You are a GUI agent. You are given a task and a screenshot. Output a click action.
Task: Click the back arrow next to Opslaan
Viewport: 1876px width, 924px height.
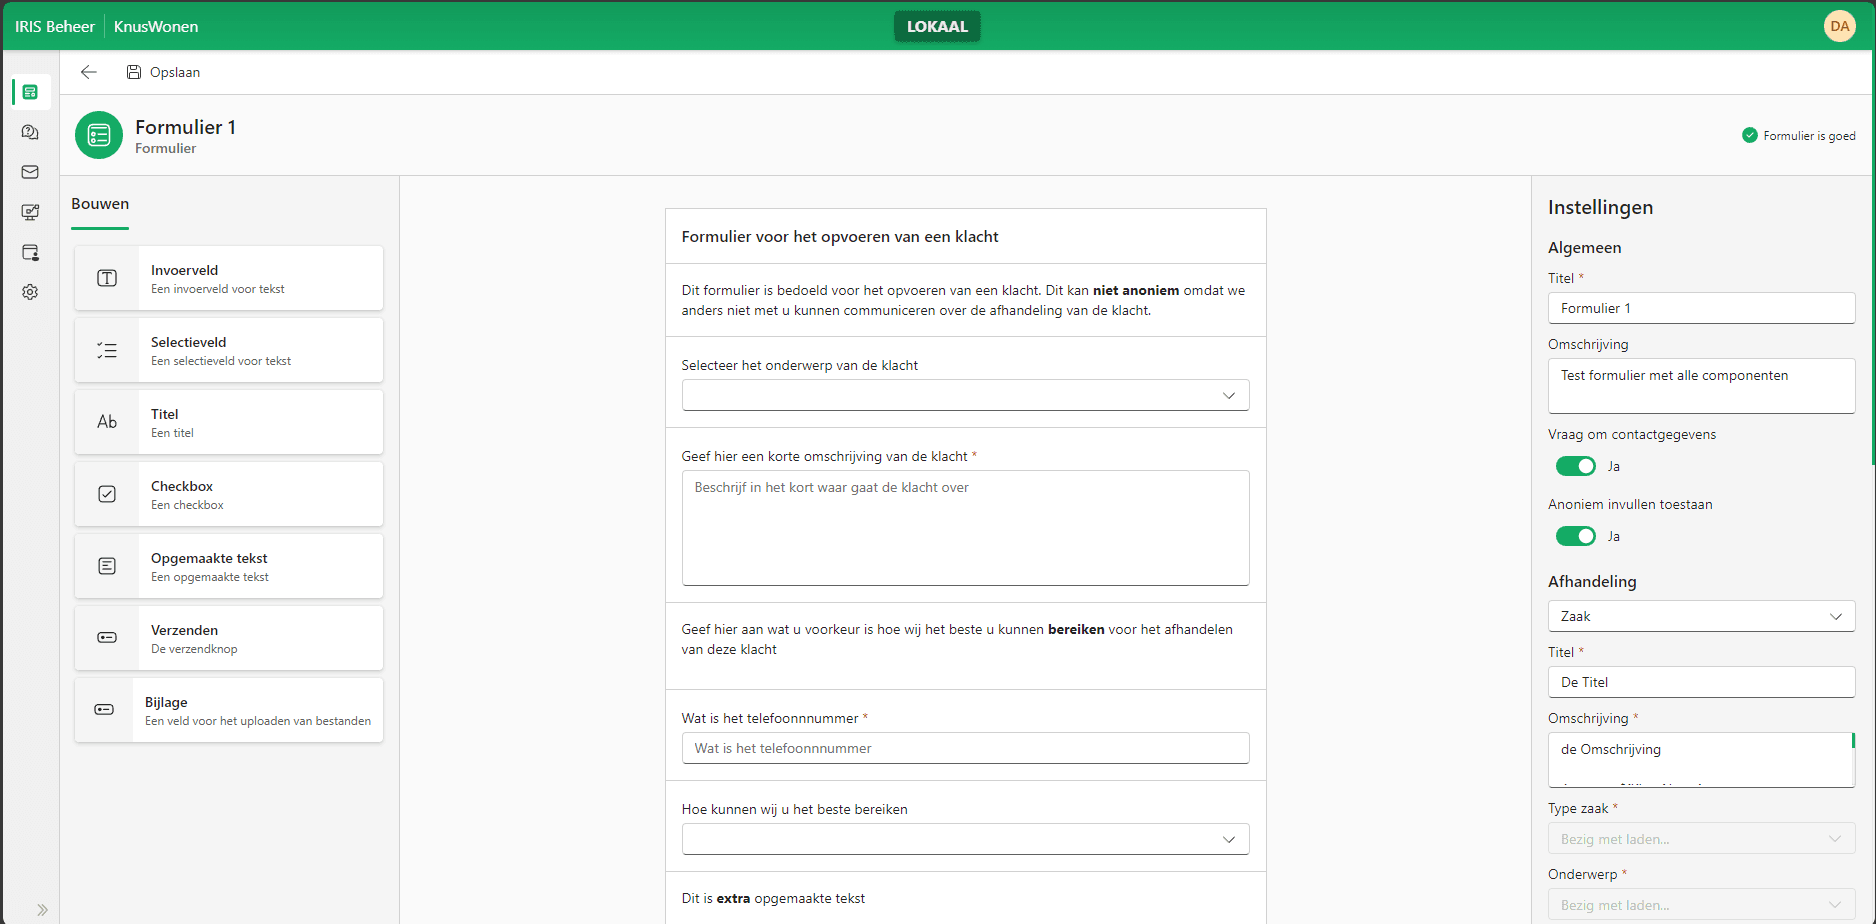pos(88,71)
